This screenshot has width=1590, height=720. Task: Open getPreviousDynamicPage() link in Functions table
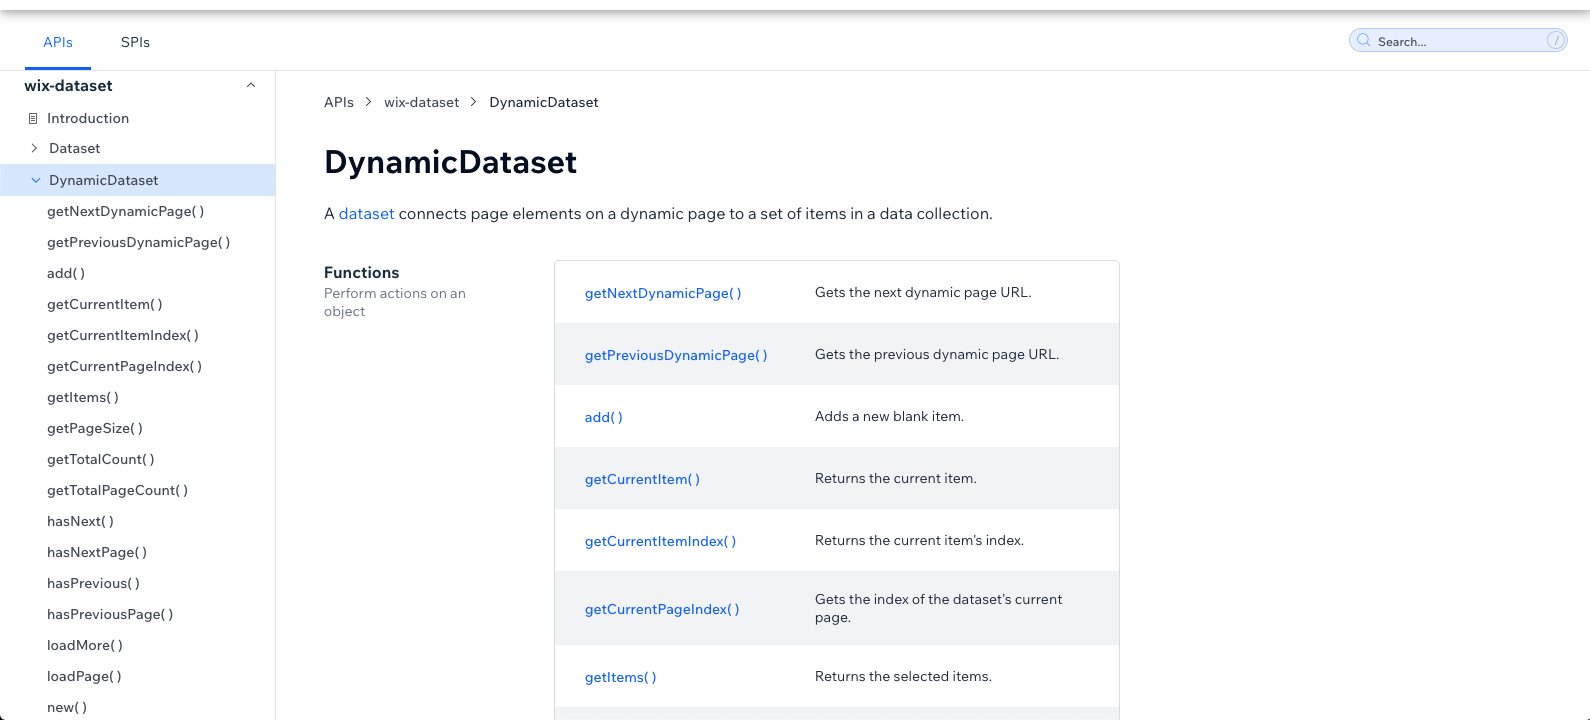click(676, 355)
